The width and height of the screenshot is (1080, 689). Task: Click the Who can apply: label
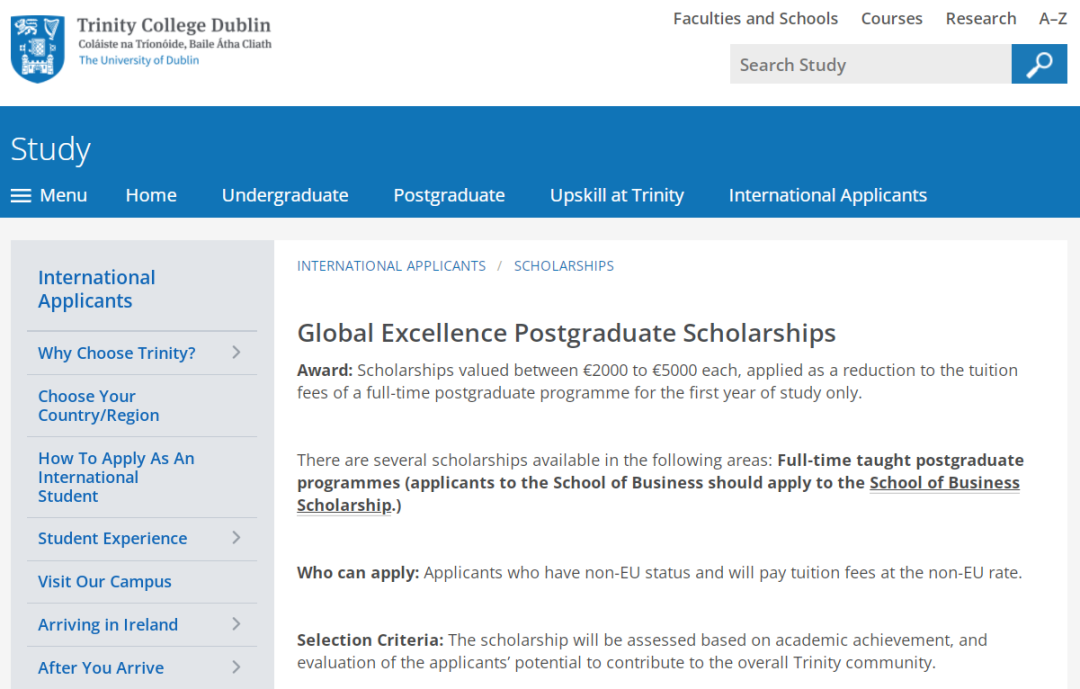[x=357, y=573]
